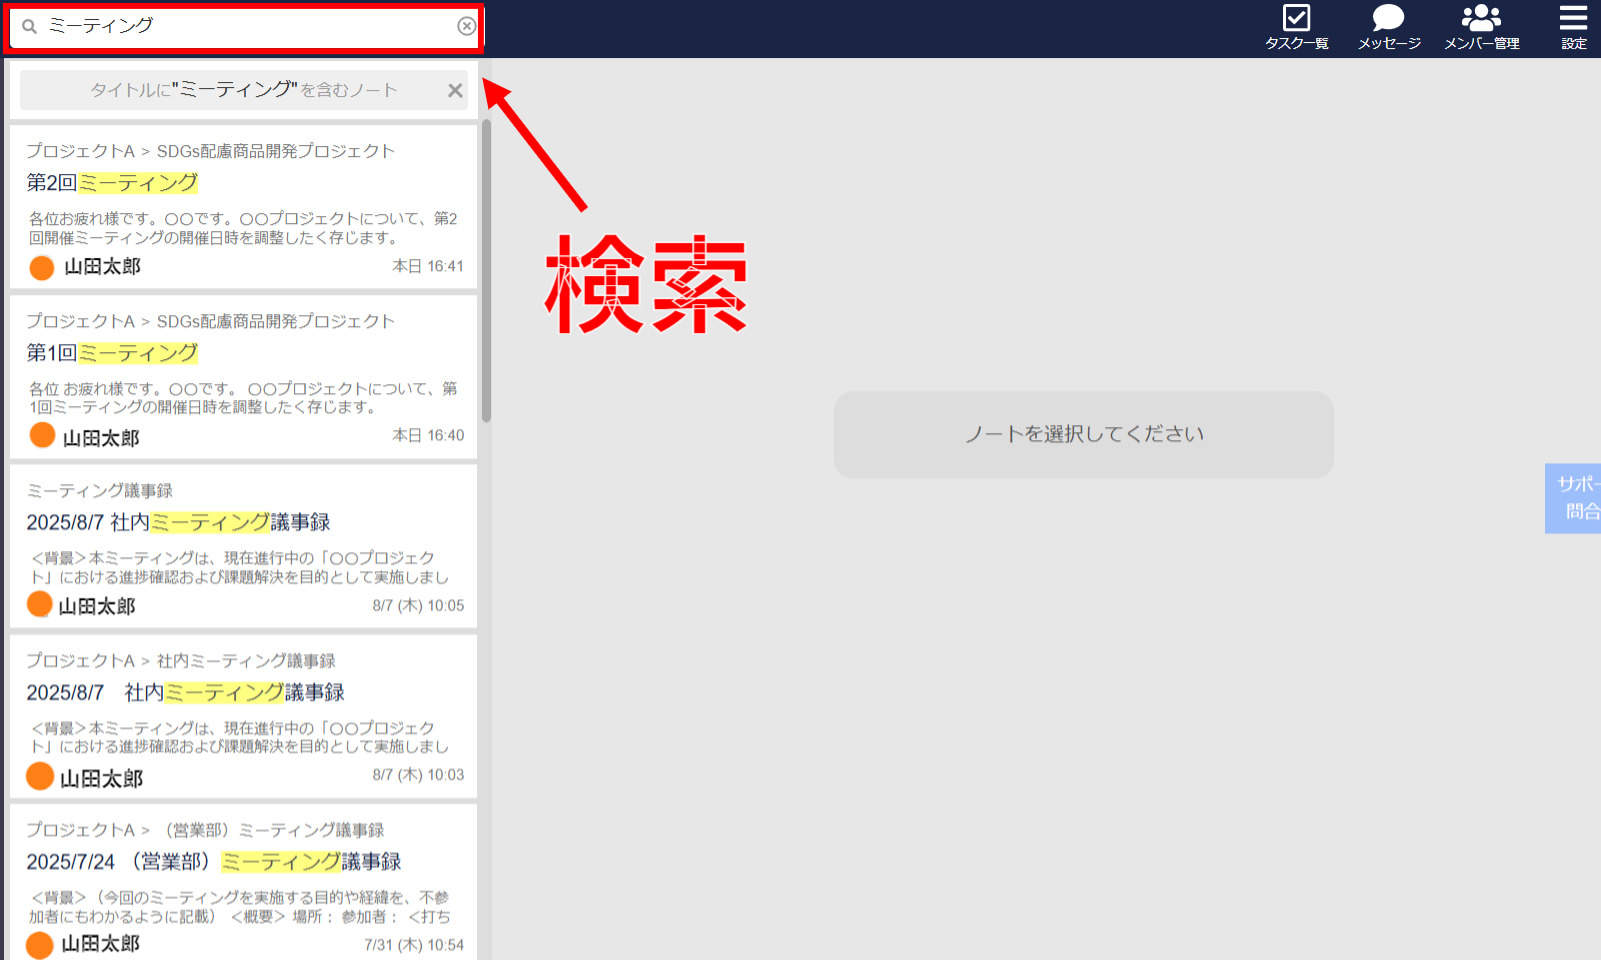Click breadcrumb above 第1回ミーティング
The height and width of the screenshot is (960, 1601).
(x=210, y=321)
